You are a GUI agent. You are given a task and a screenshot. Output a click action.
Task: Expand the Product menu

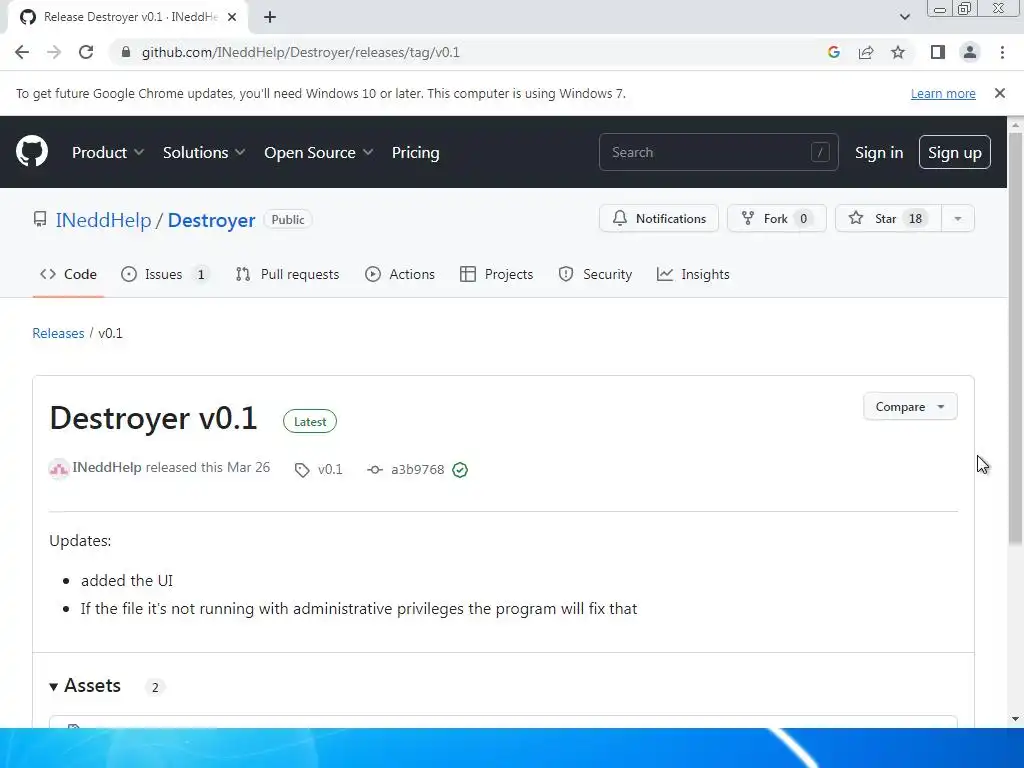[108, 152]
